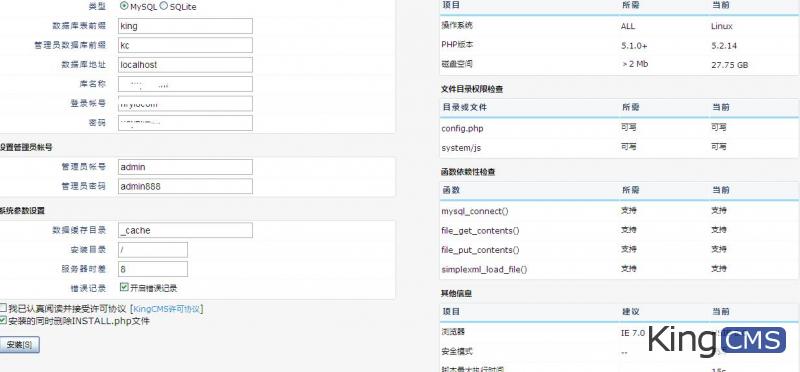Image resolution: width=800 pixels, height=372 pixels.
Task: Click the 登录帐号 login account field
Action: pyautogui.click(x=185, y=104)
